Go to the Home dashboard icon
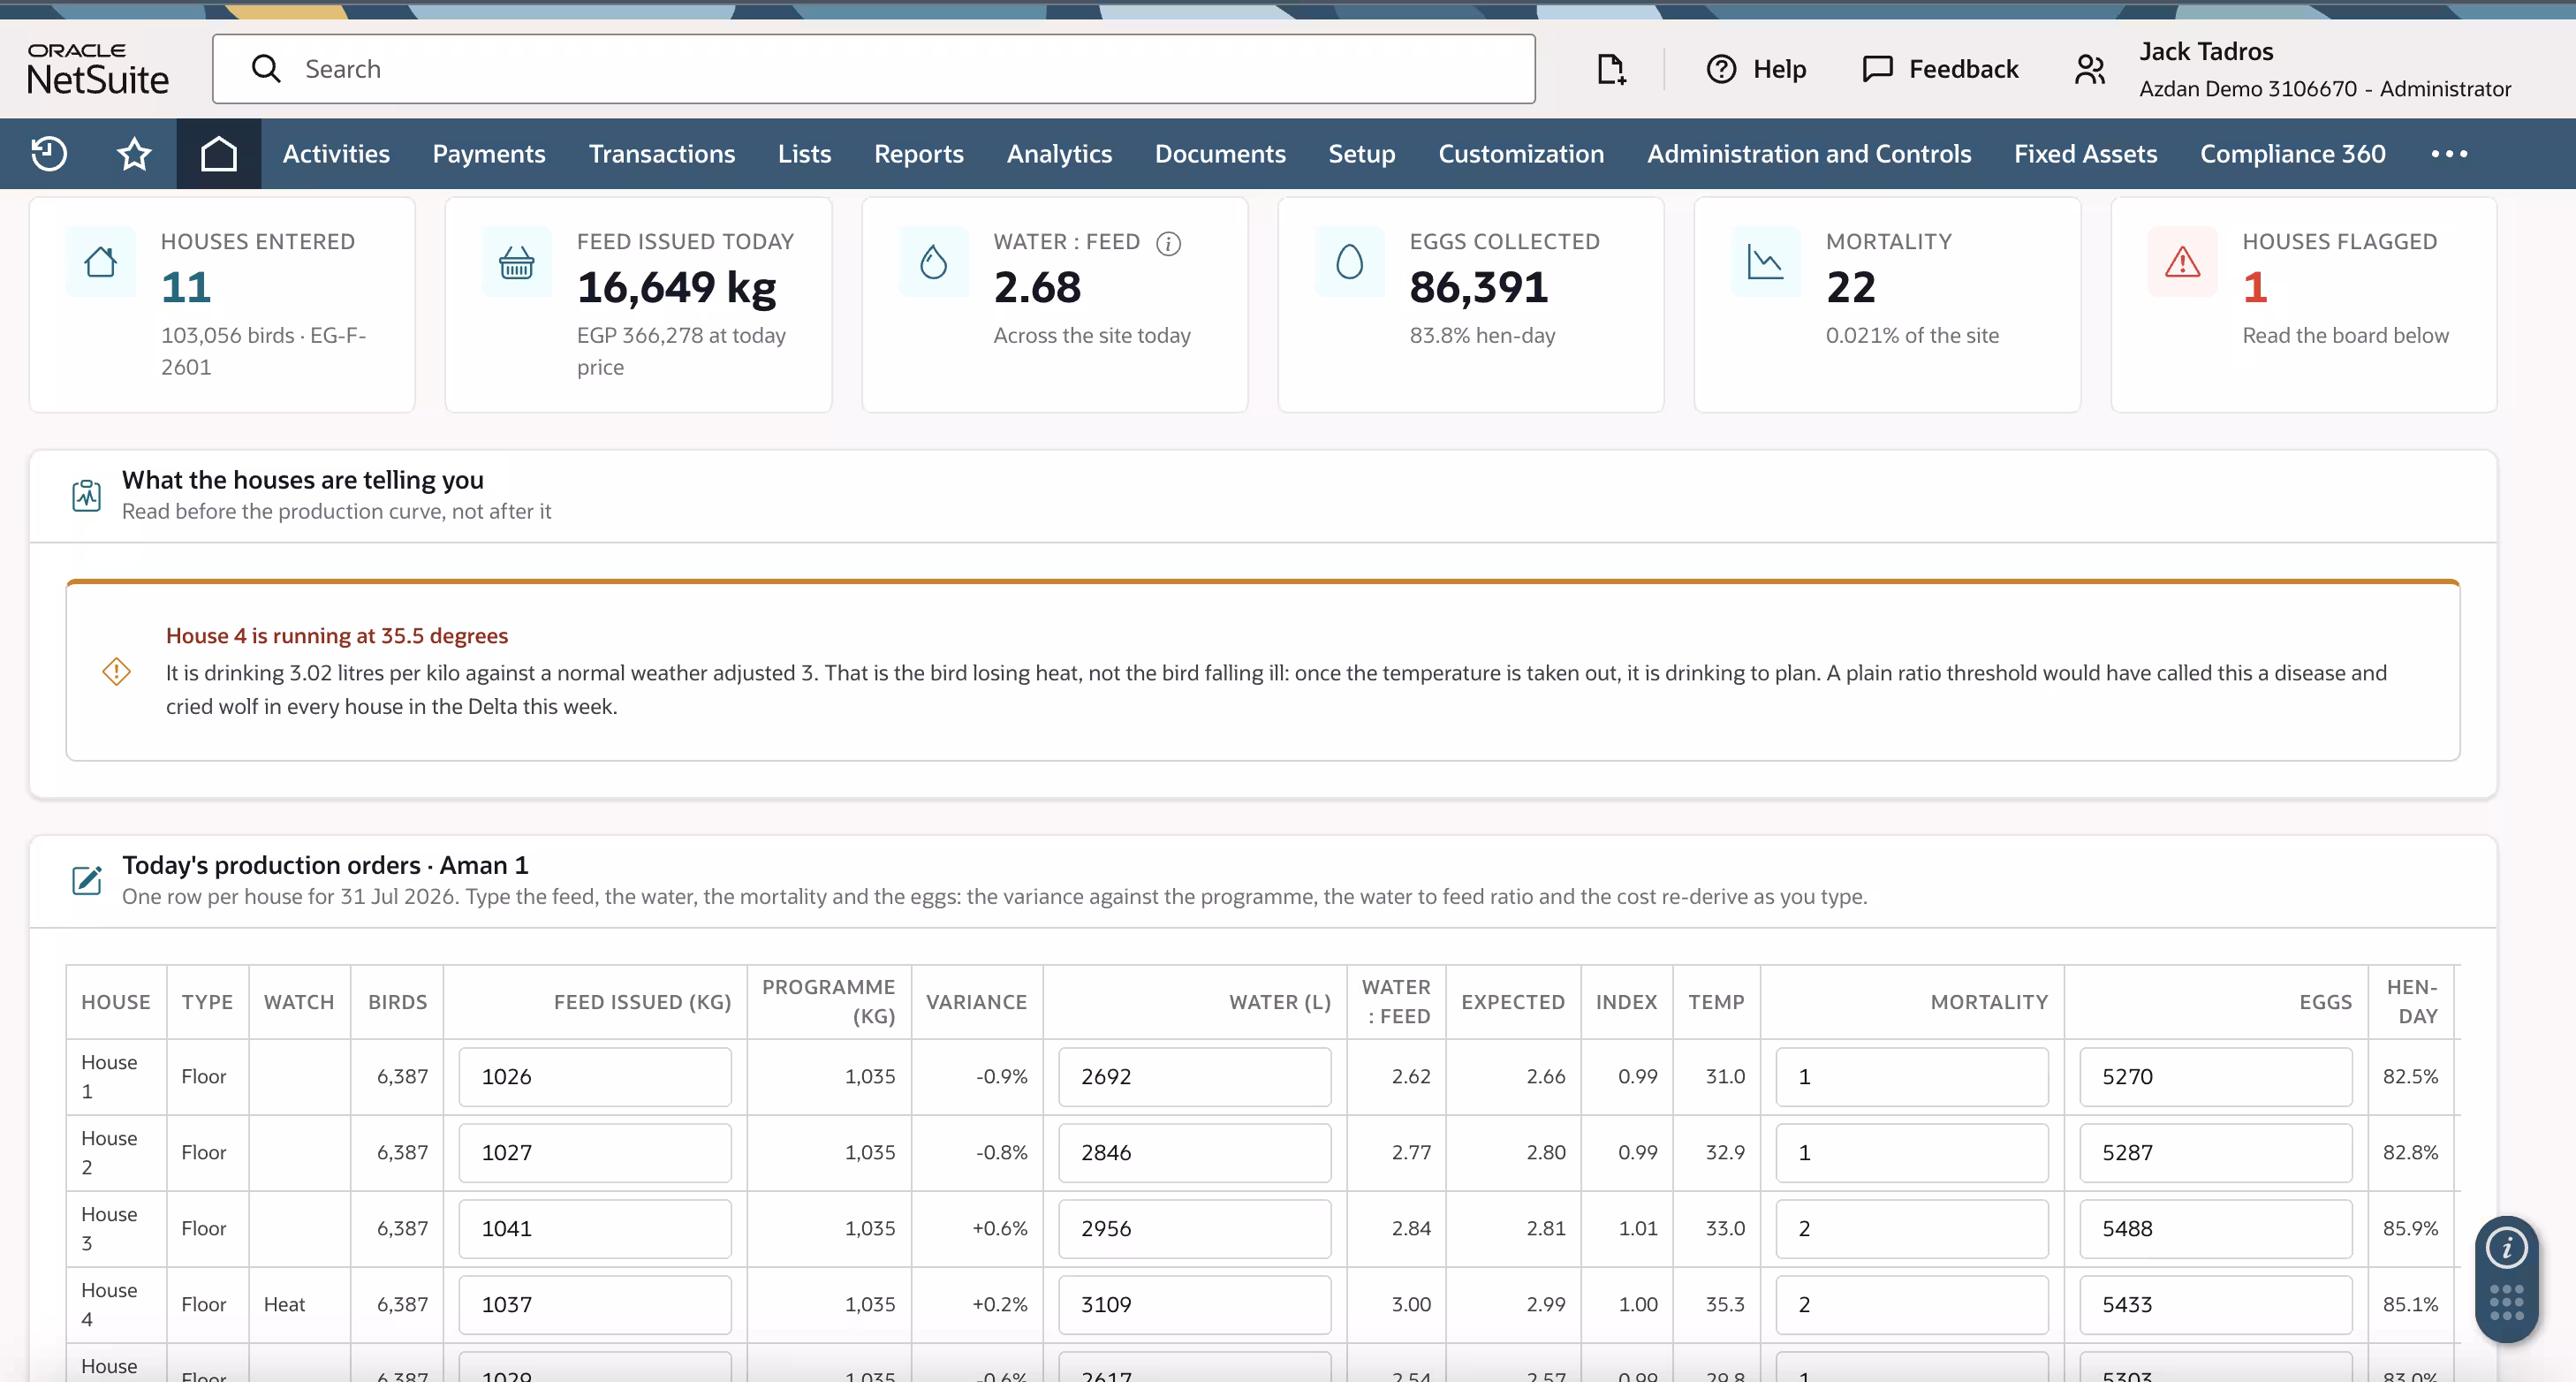2576x1382 pixels. pos(218,153)
